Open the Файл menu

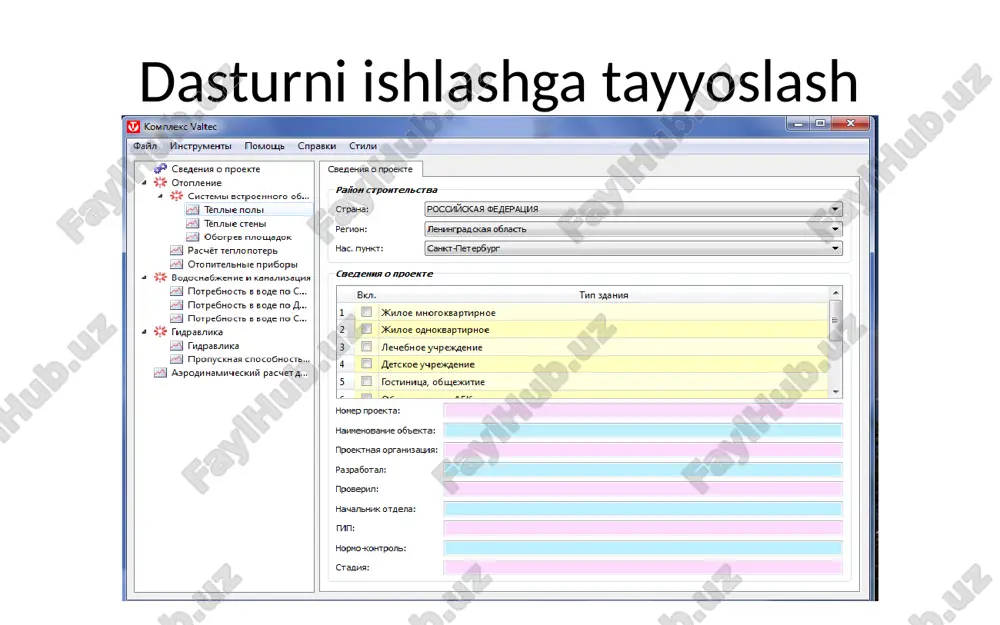click(145, 146)
